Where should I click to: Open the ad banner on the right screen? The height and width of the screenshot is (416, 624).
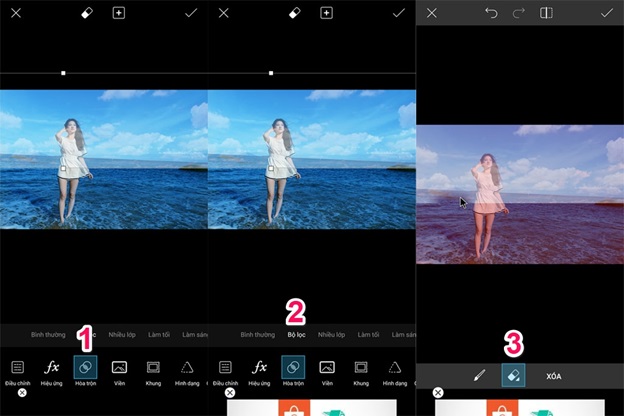520,408
